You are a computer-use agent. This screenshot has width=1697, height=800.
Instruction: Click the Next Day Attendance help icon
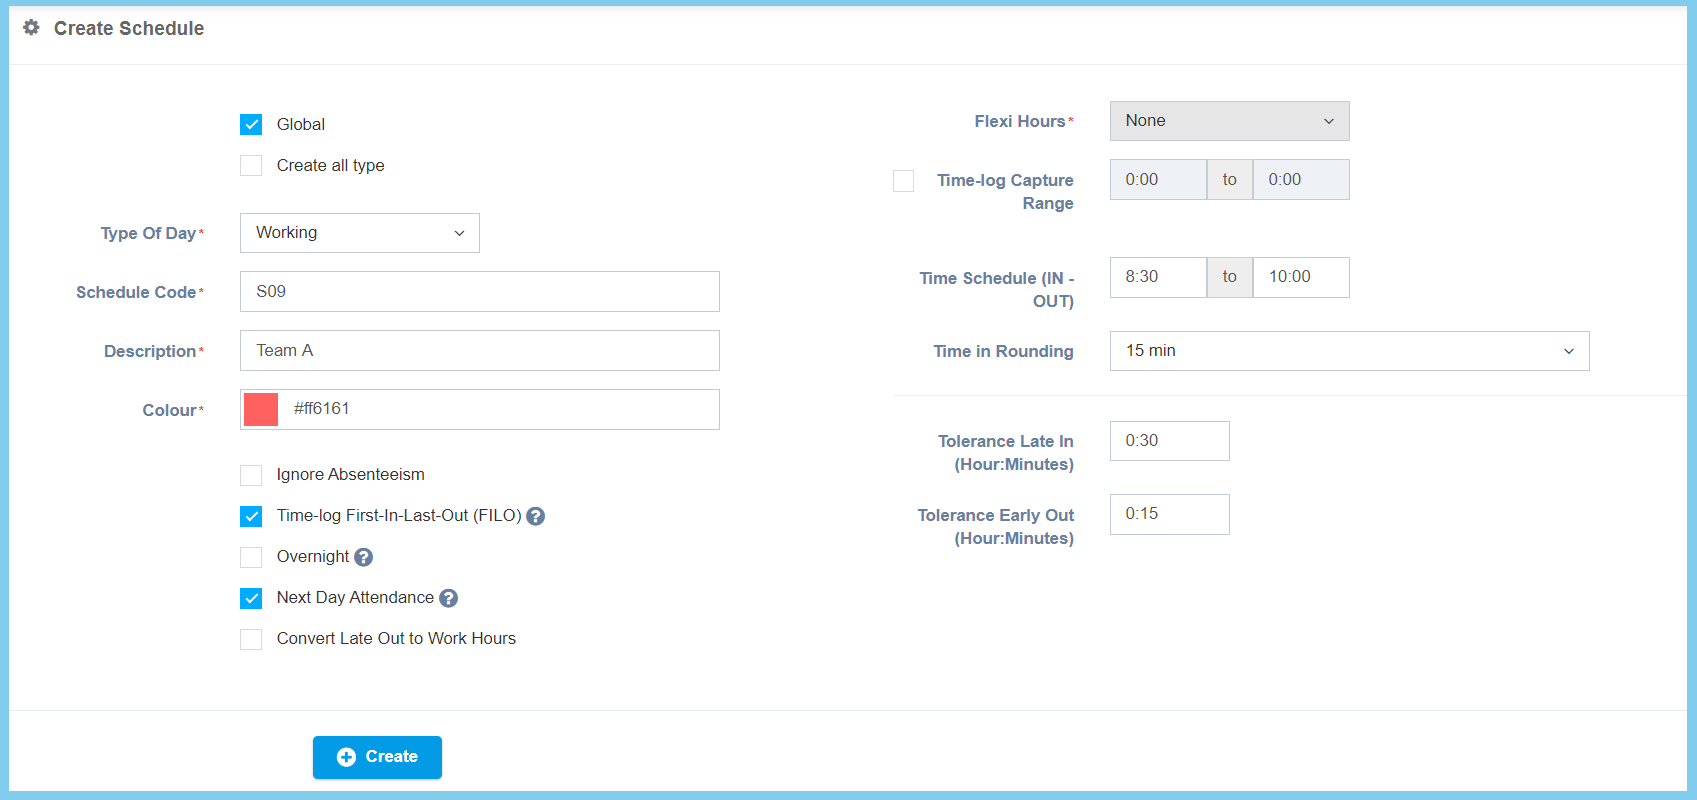pos(449,598)
